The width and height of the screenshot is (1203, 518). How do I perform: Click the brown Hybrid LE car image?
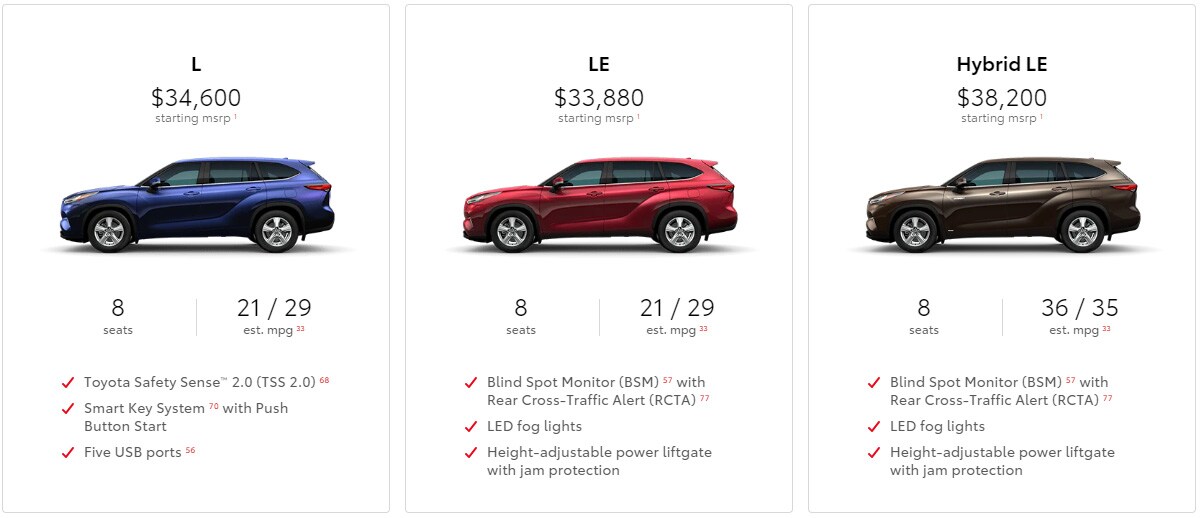[x=1002, y=205]
